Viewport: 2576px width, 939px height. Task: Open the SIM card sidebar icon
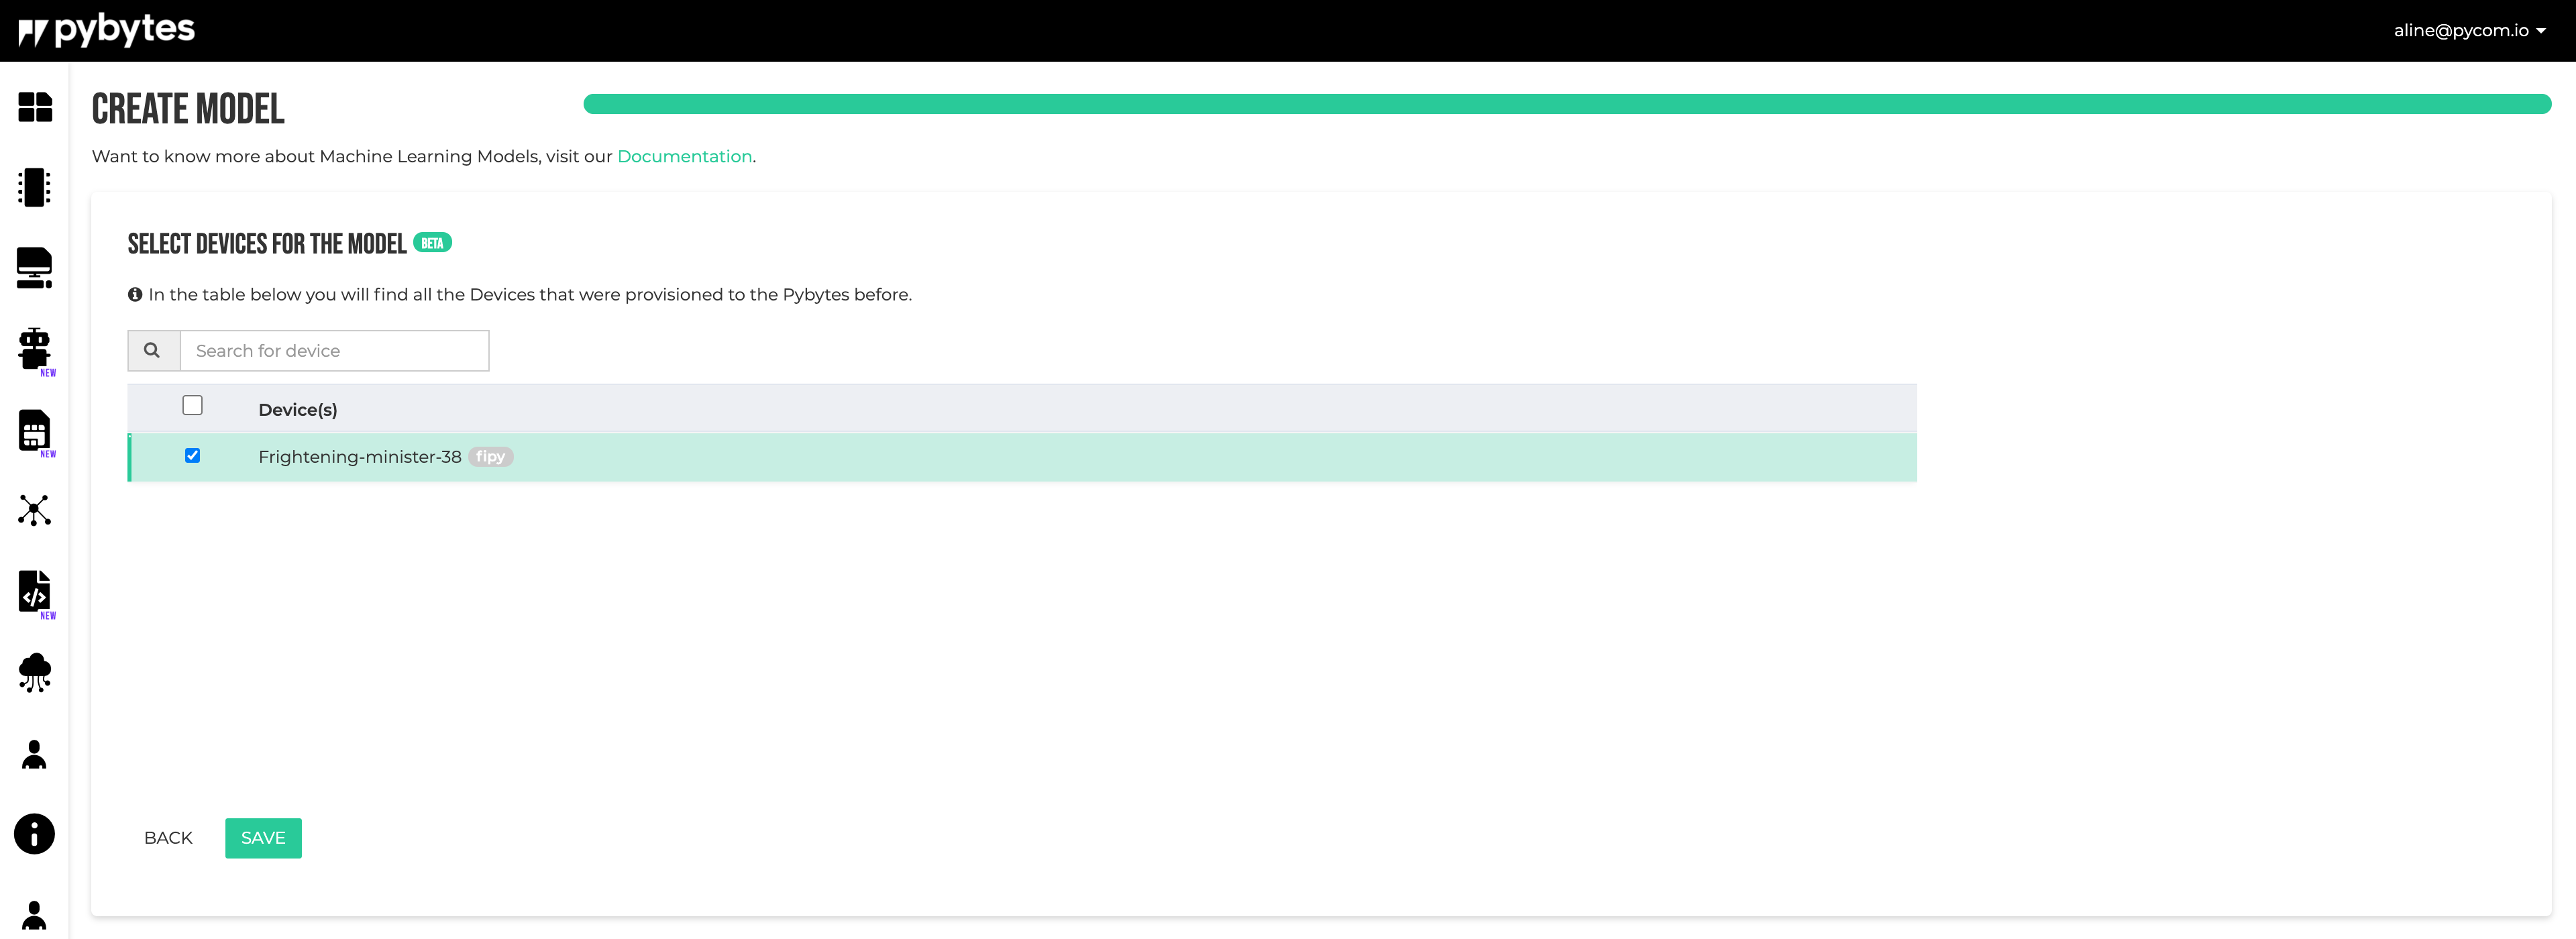click(35, 430)
